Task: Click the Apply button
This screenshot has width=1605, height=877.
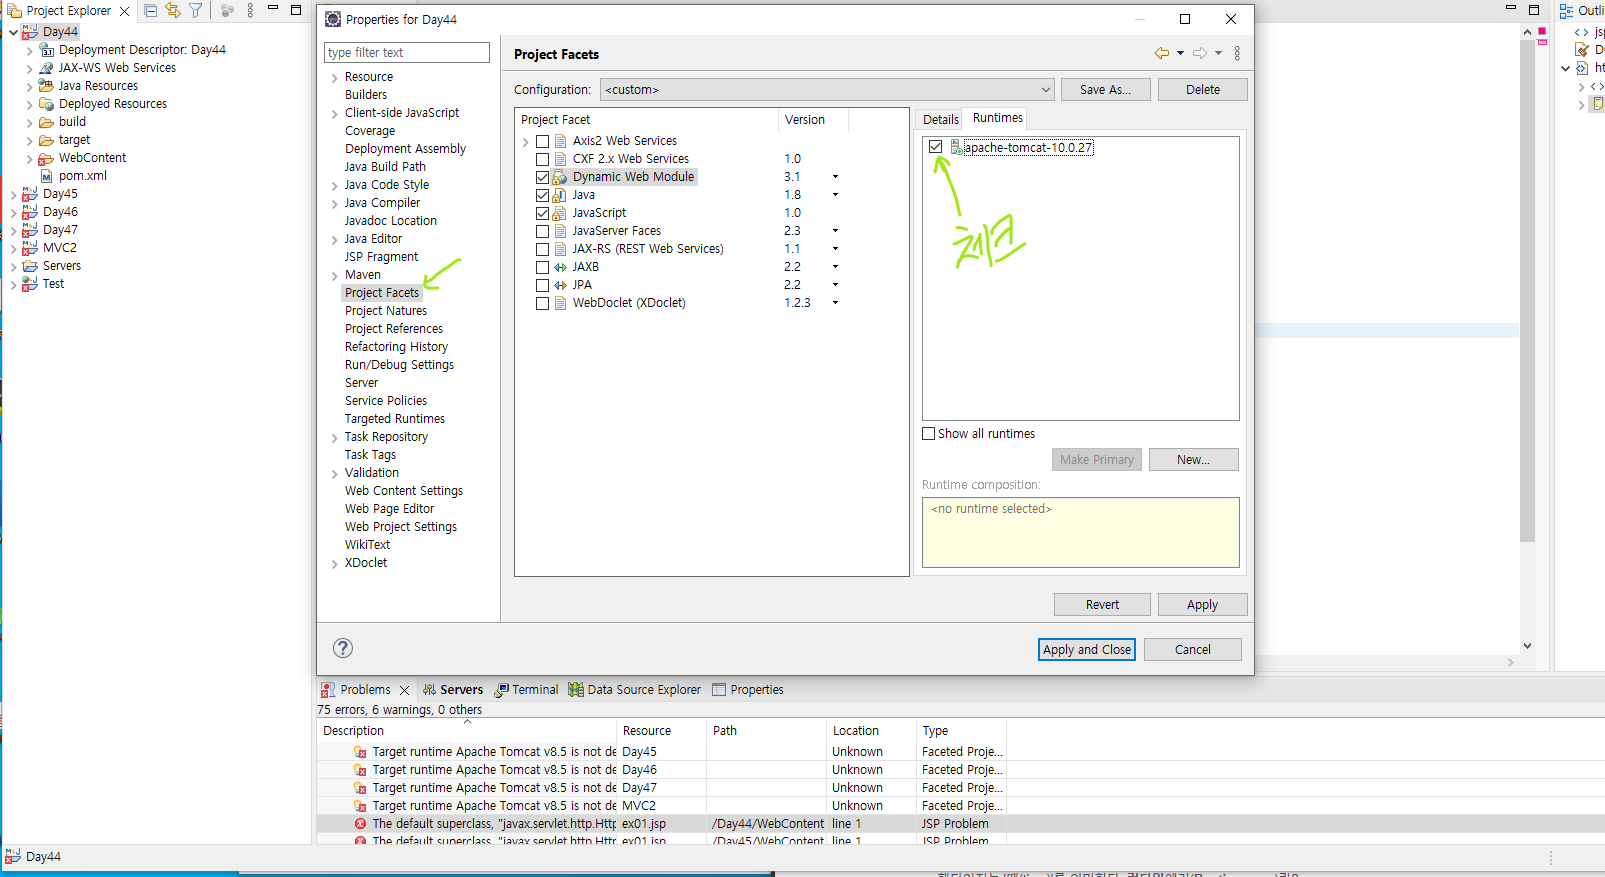Action: click(x=1202, y=605)
